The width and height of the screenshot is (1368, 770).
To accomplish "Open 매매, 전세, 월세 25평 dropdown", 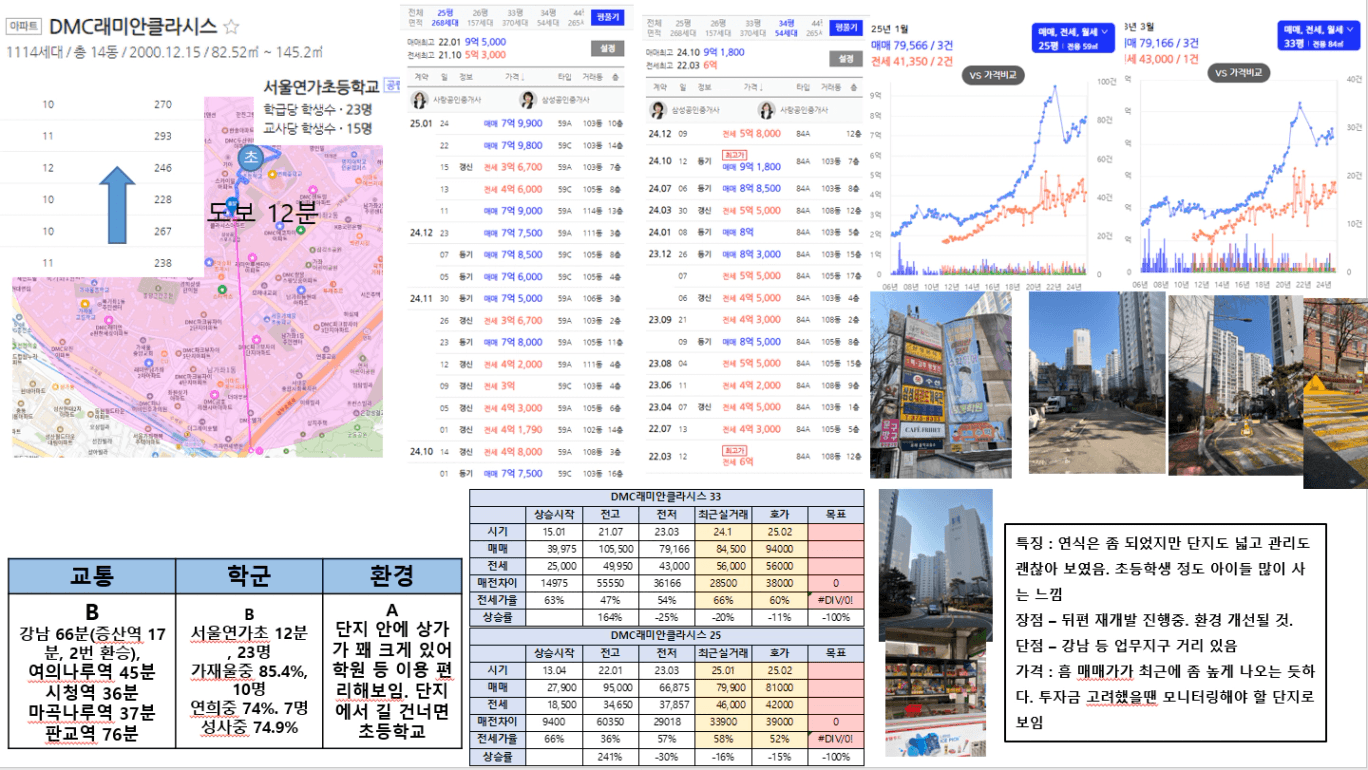I will 1074,38.
